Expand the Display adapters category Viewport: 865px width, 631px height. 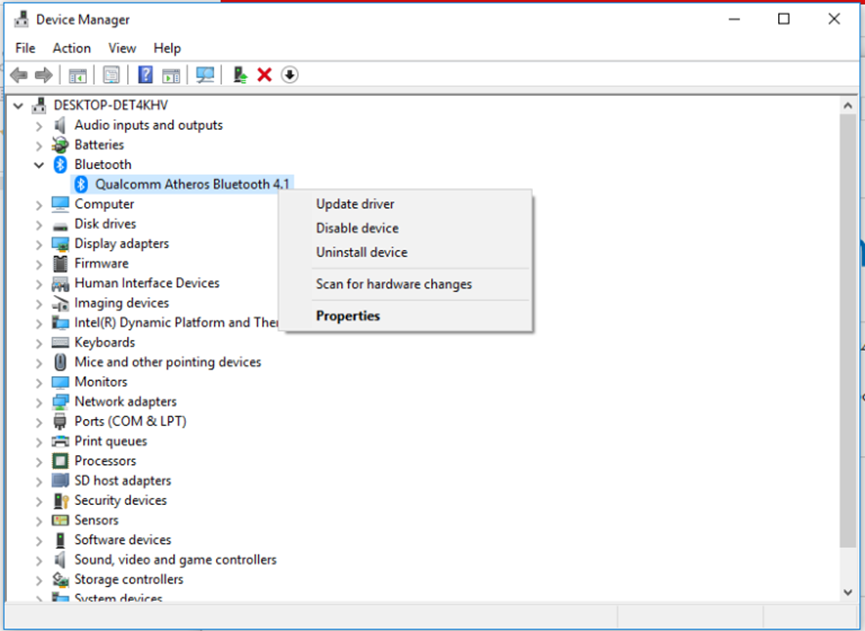click(x=39, y=244)
